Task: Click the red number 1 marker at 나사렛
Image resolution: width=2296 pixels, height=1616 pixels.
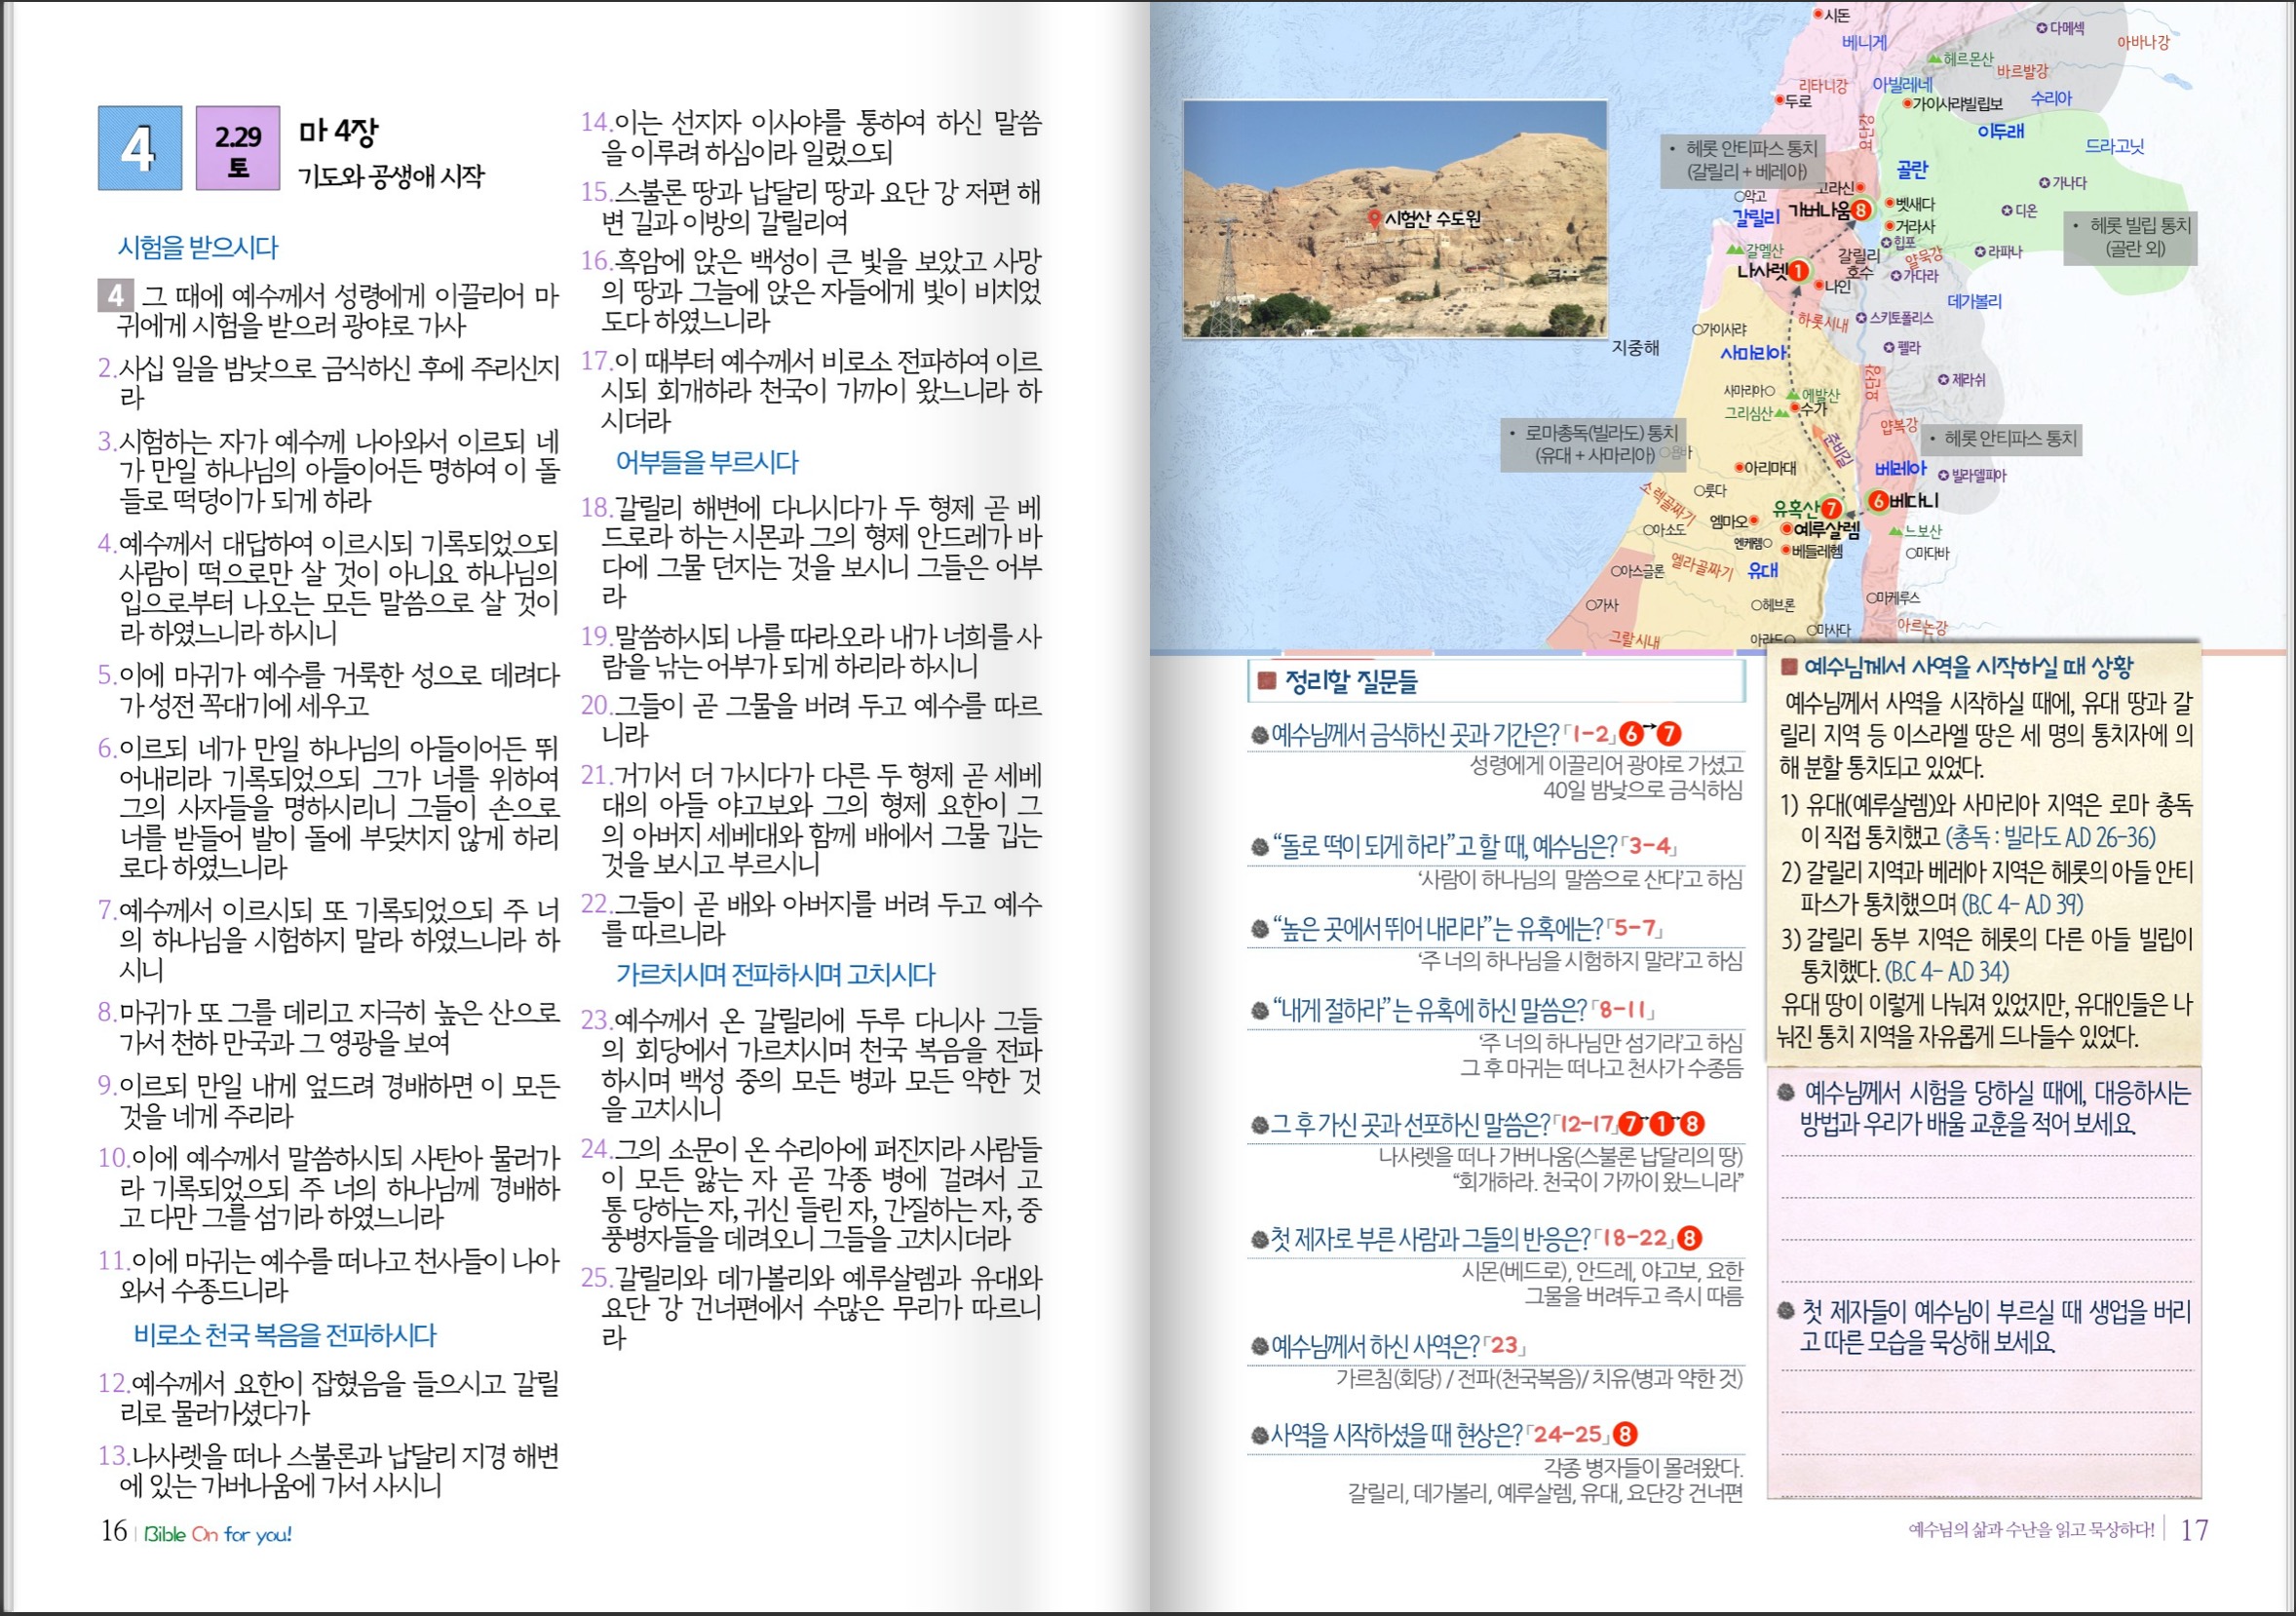Action: [x=1798, y=270]
